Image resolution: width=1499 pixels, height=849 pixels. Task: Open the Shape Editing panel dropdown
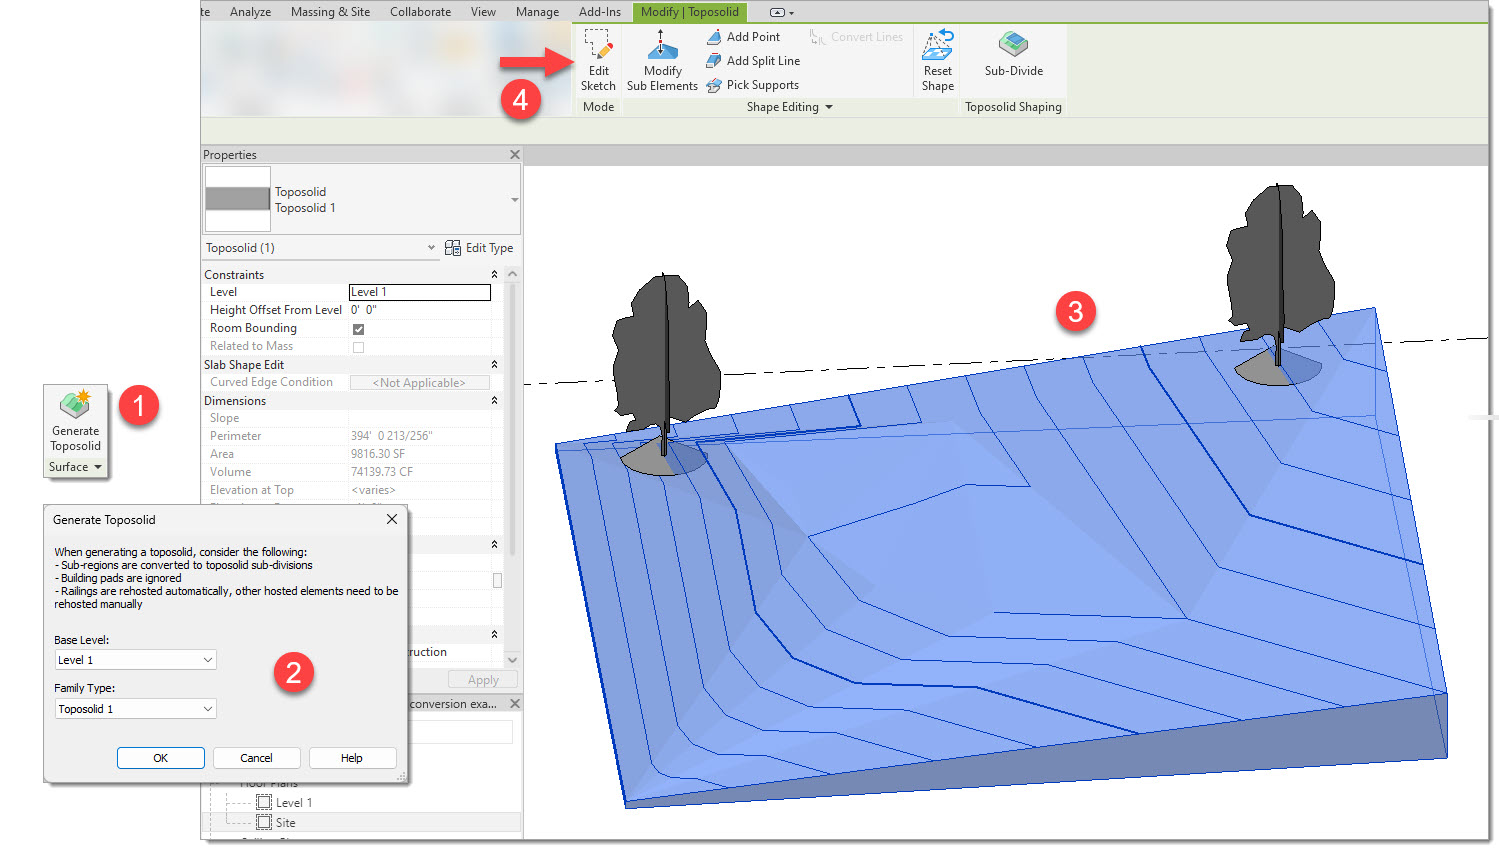click(790, 107)
